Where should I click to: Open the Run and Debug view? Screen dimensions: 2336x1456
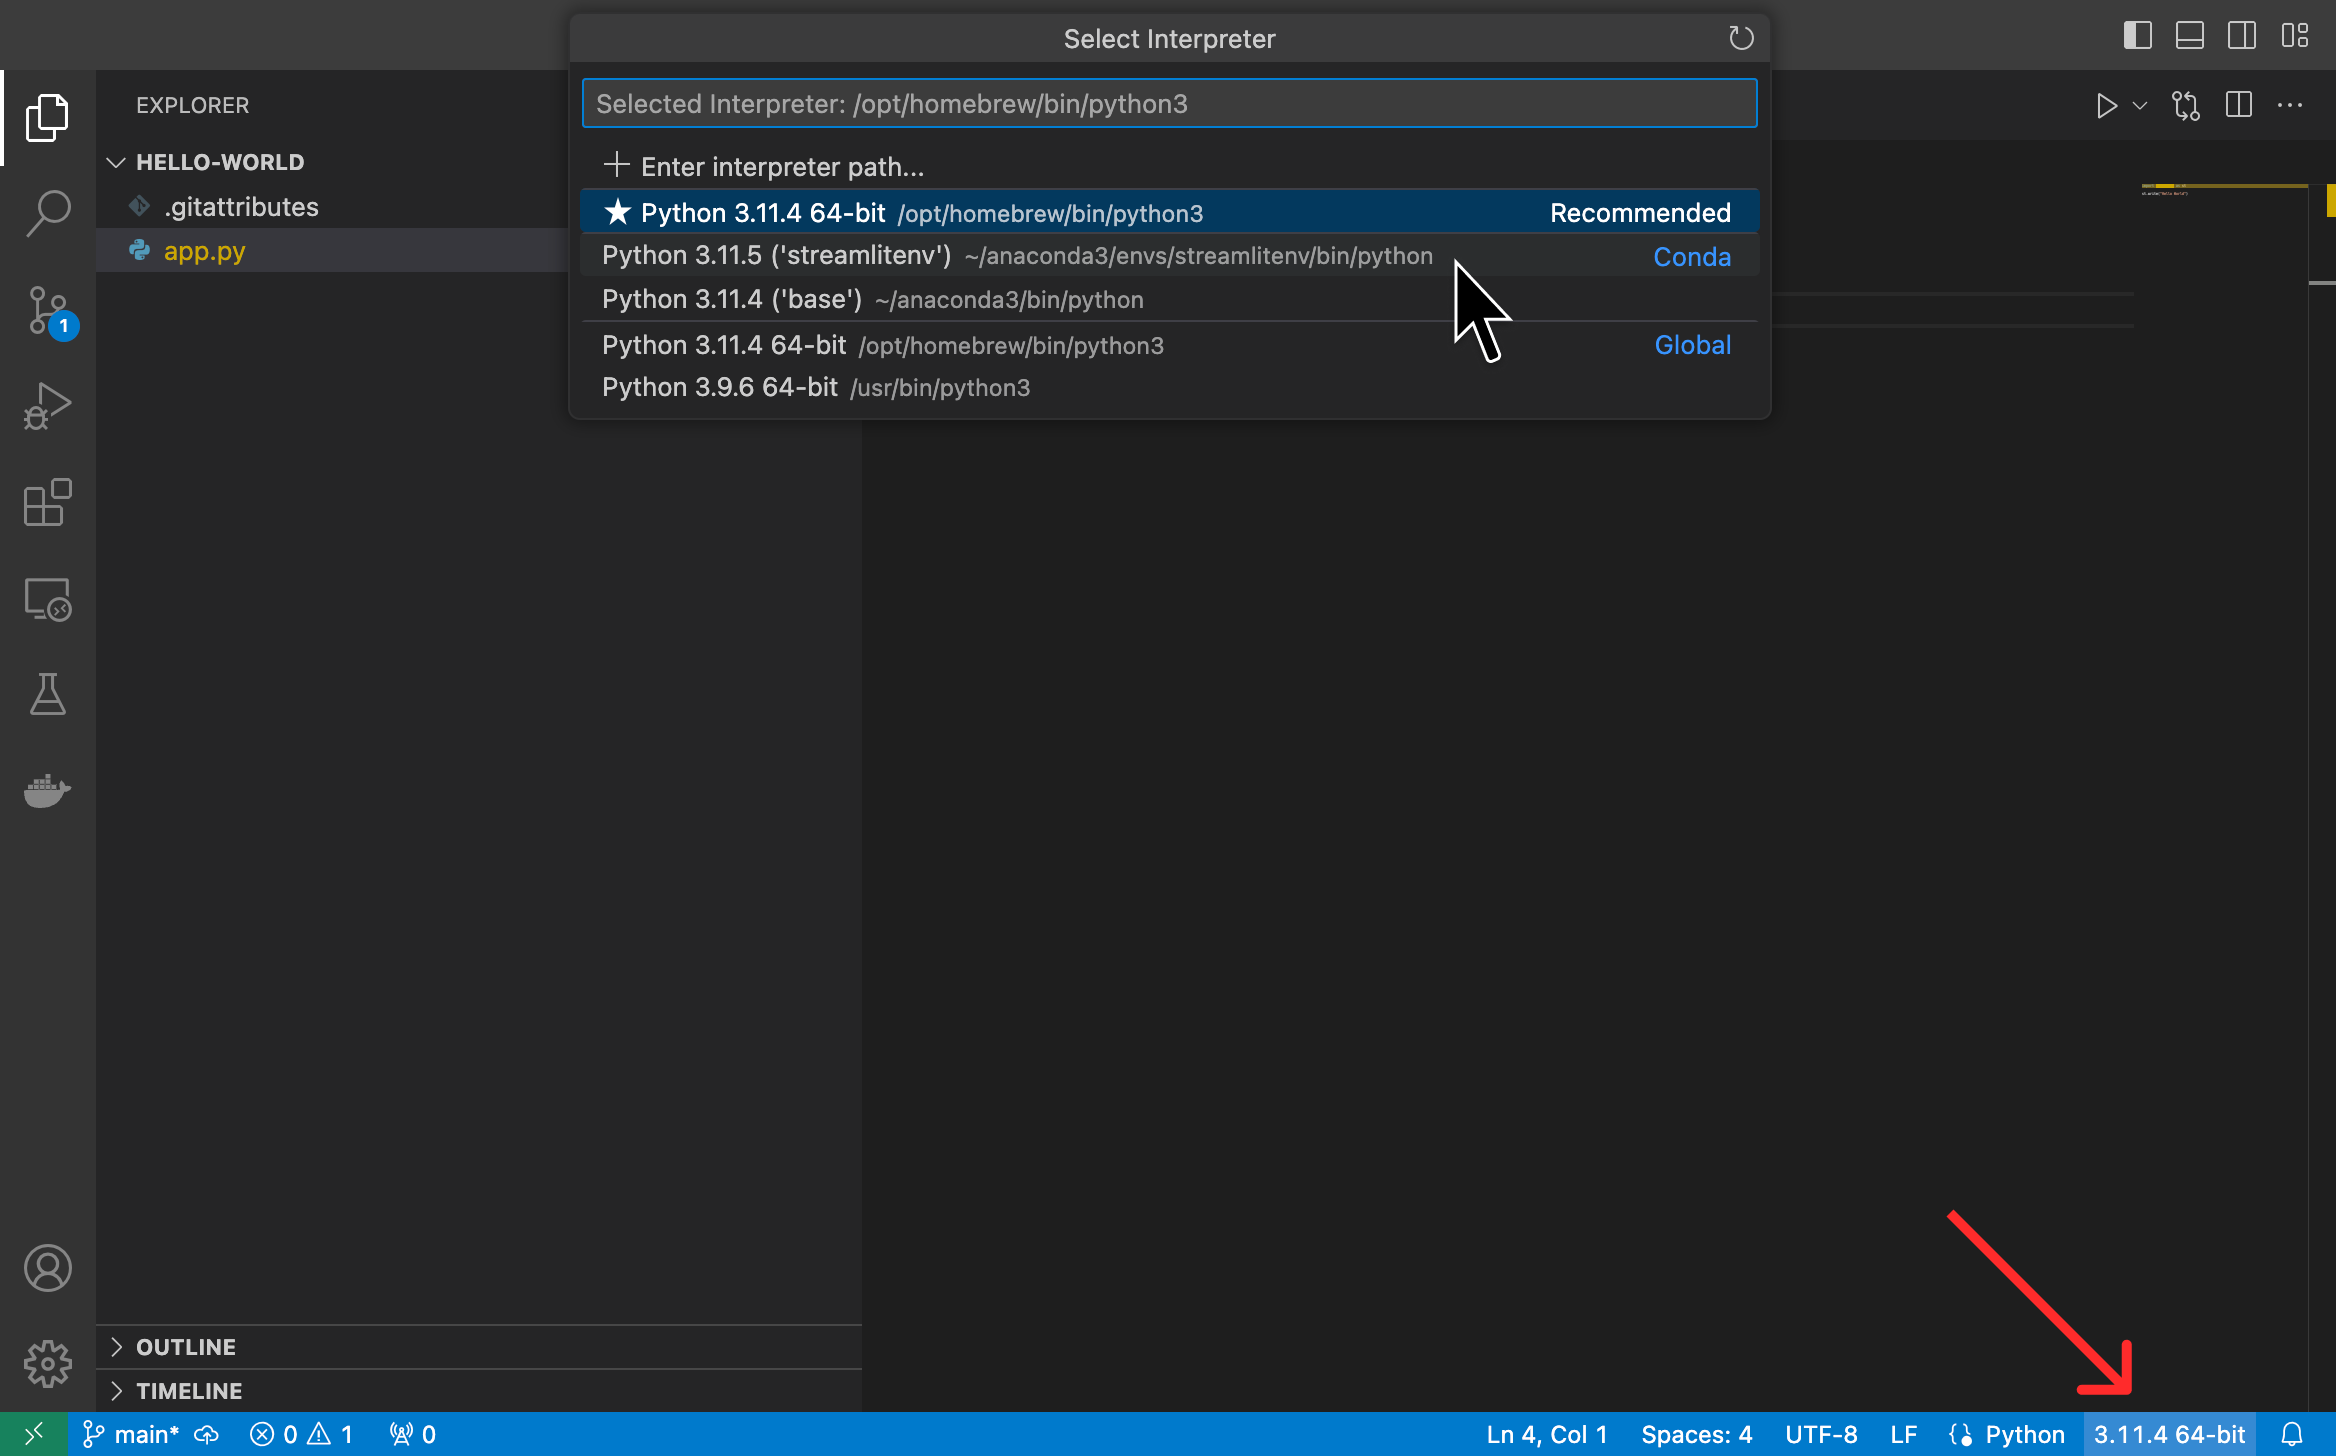[x=47, y=406]
